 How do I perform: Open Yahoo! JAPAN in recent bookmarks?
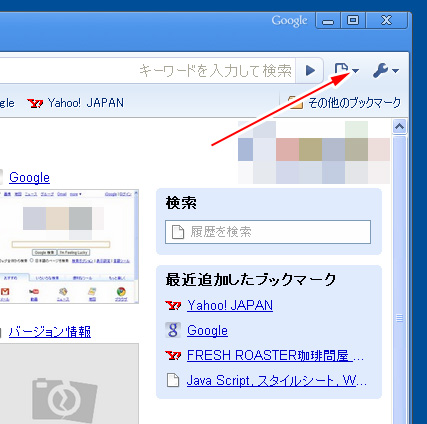point(230,305)
